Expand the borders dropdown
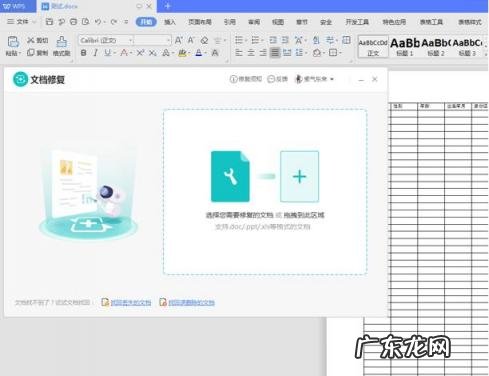The width and height of the screenshot is (489, 376). coord(340,53)
